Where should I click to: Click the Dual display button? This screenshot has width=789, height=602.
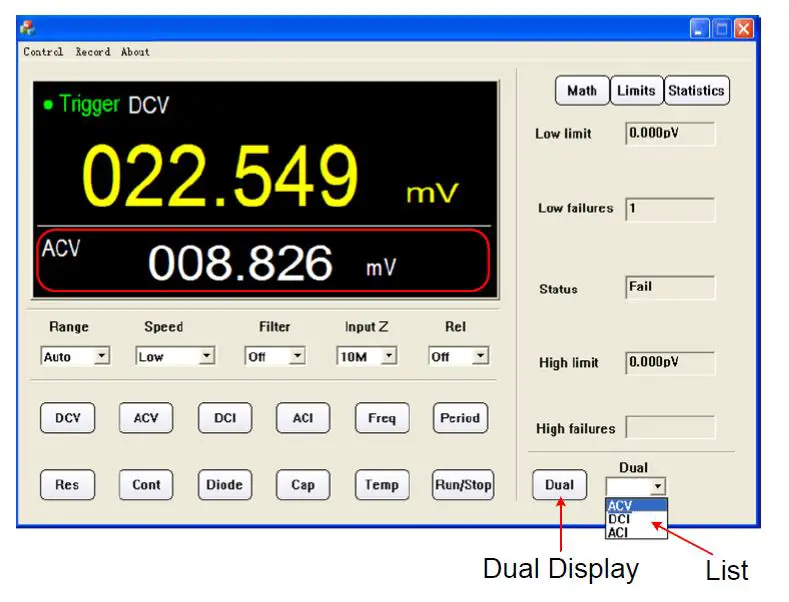[x=560, y=485]
